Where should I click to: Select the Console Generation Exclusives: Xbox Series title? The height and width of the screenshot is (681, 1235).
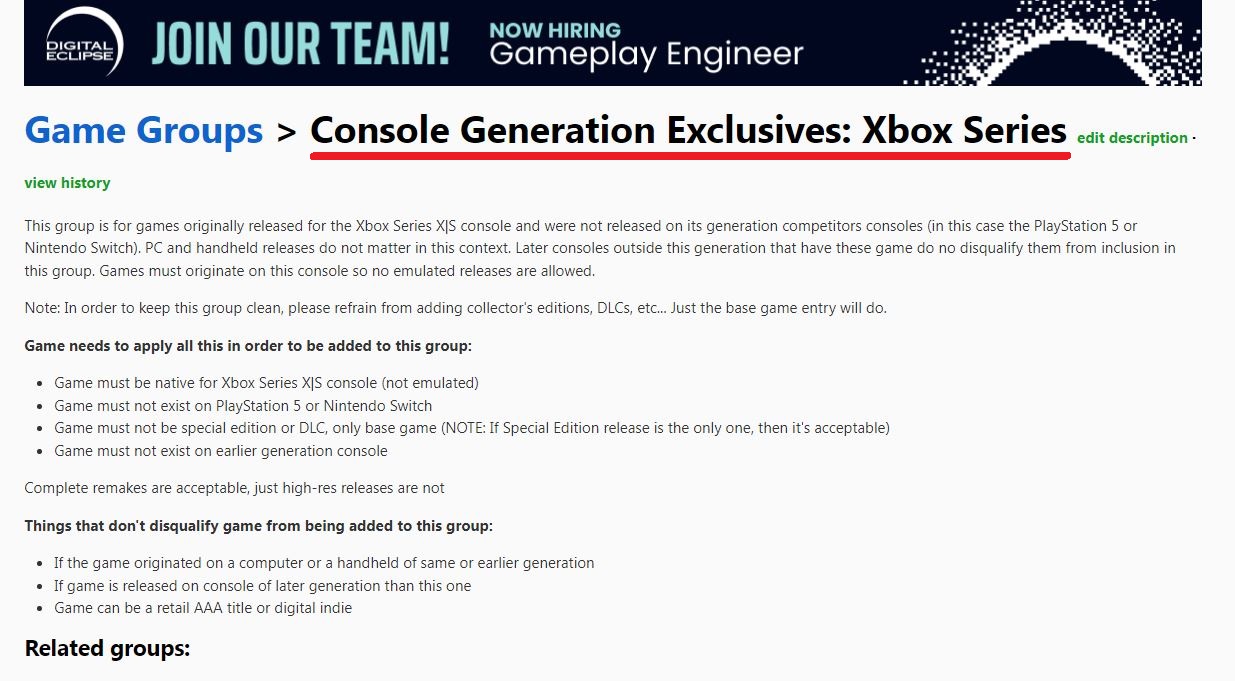click(x=689, y=131)
